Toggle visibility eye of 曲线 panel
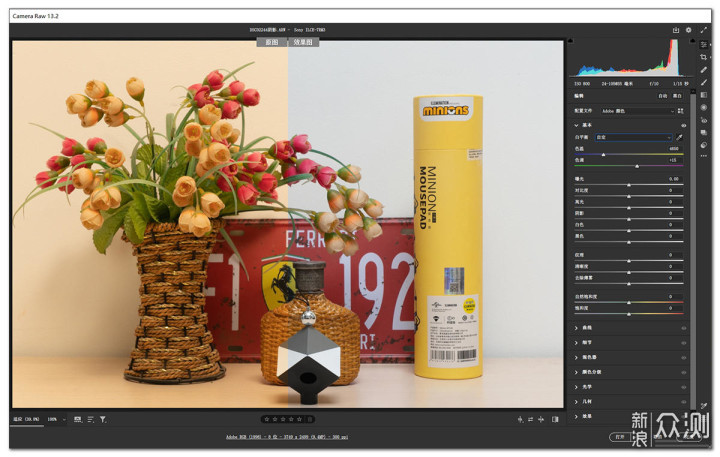 pyautogui.click(x=684, y=328)
